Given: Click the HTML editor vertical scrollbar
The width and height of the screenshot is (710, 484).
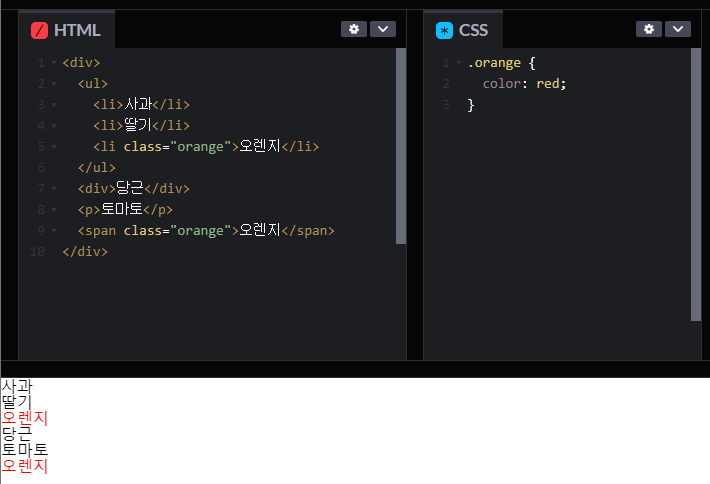Looking at the screenshot, I should [401, 146].
